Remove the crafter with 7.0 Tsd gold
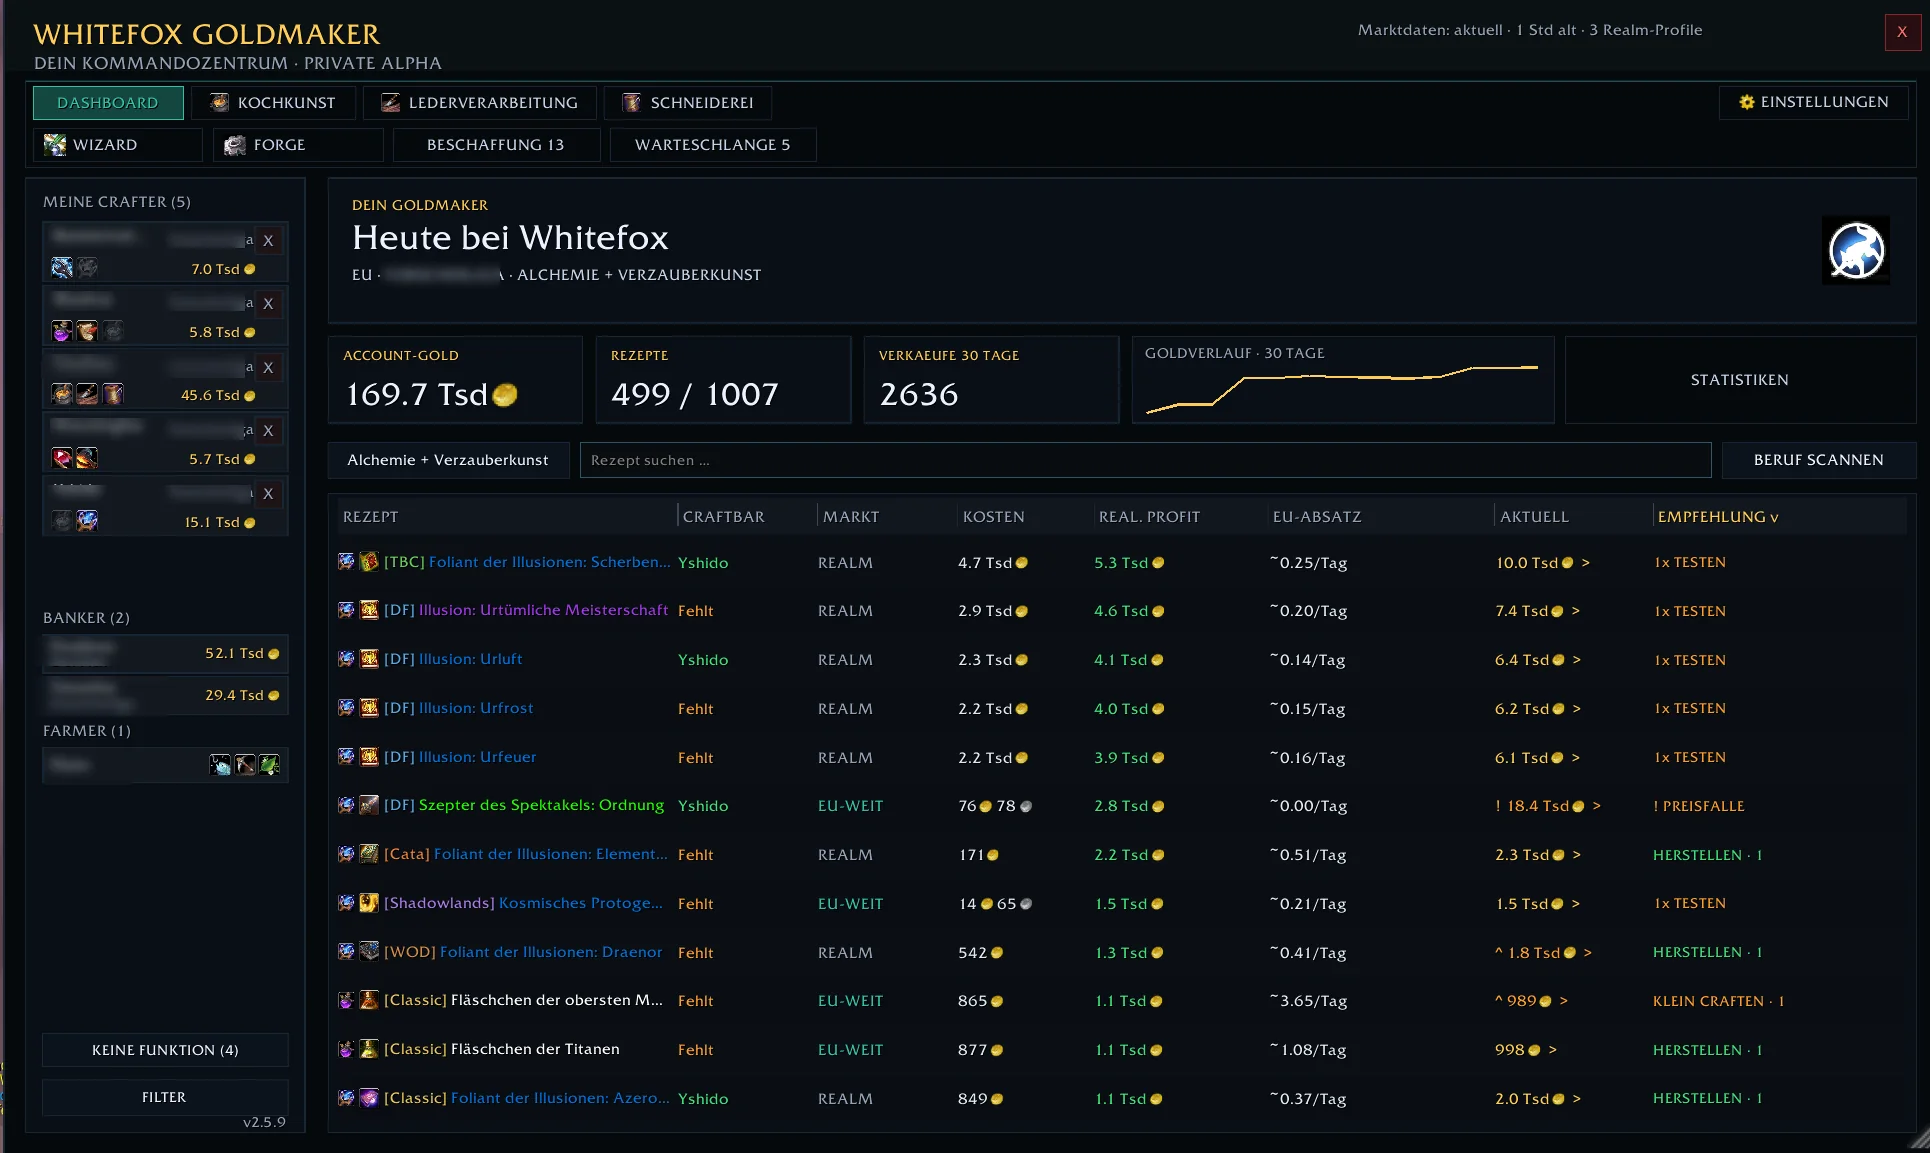This screenshot has height=1153, width=1930. [x=268, y=240]
